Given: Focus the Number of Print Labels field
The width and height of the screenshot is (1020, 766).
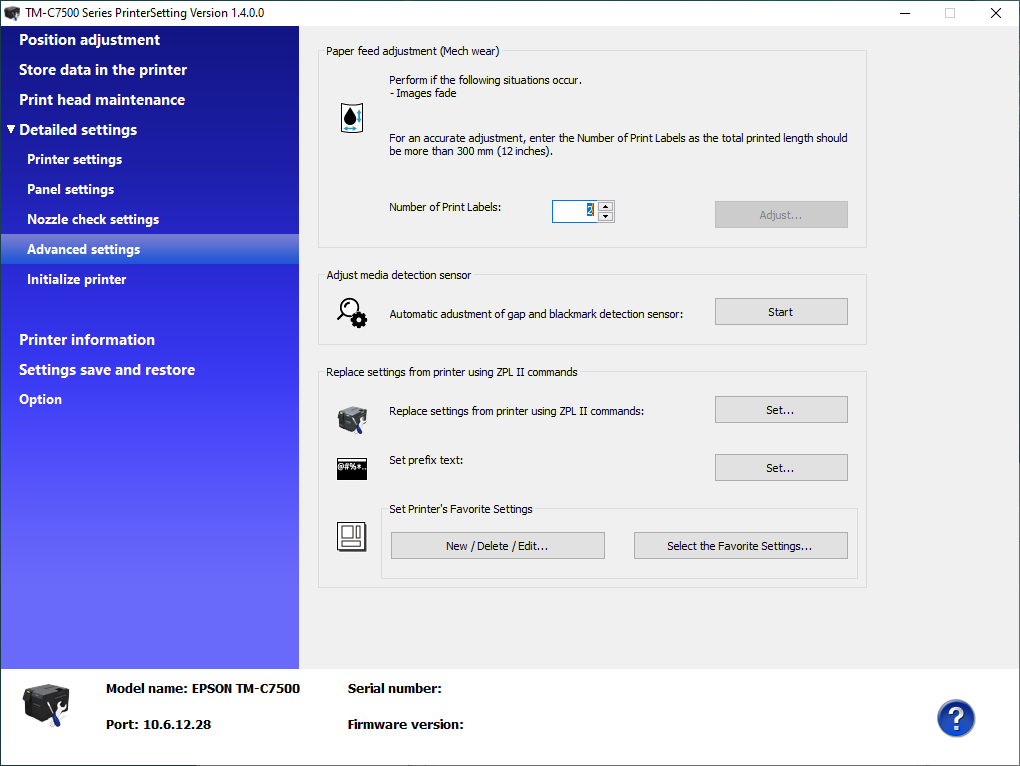Looking at the screenshot, I should coord(574,211).
